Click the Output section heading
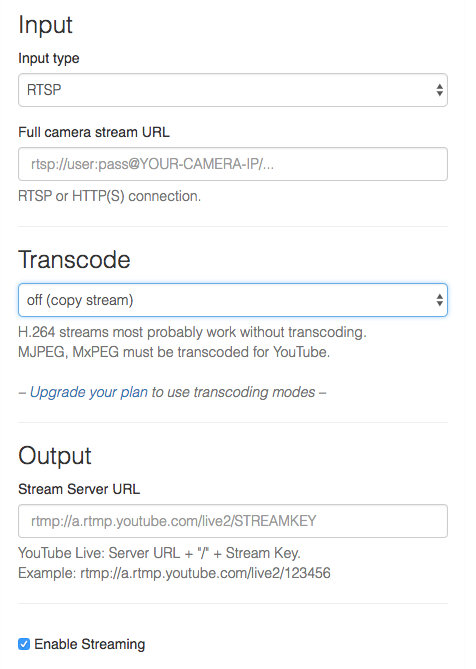476x669 pixels. [55, 456]
